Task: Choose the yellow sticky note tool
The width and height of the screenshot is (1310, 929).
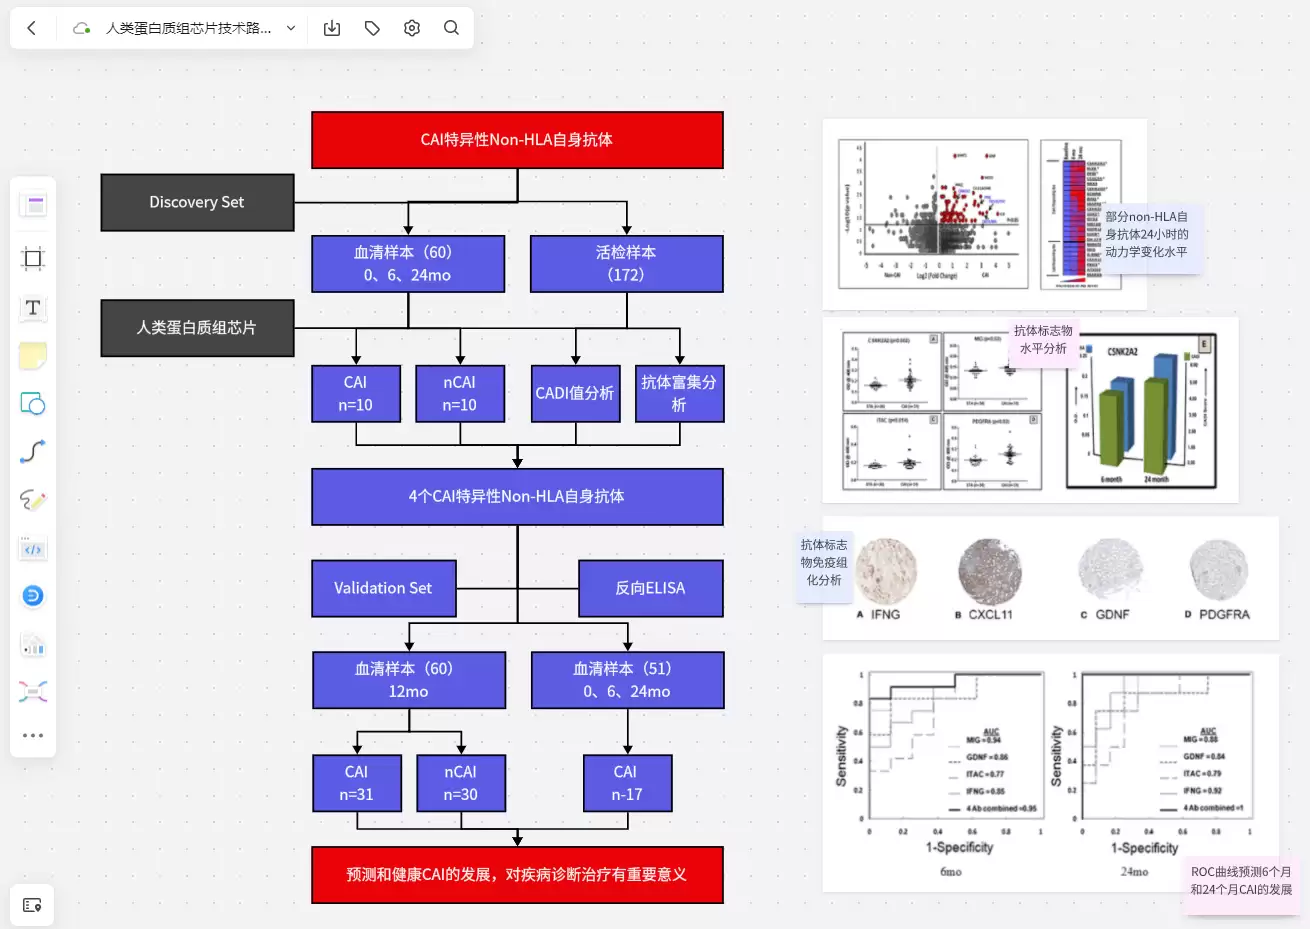Action: (33, 355)
